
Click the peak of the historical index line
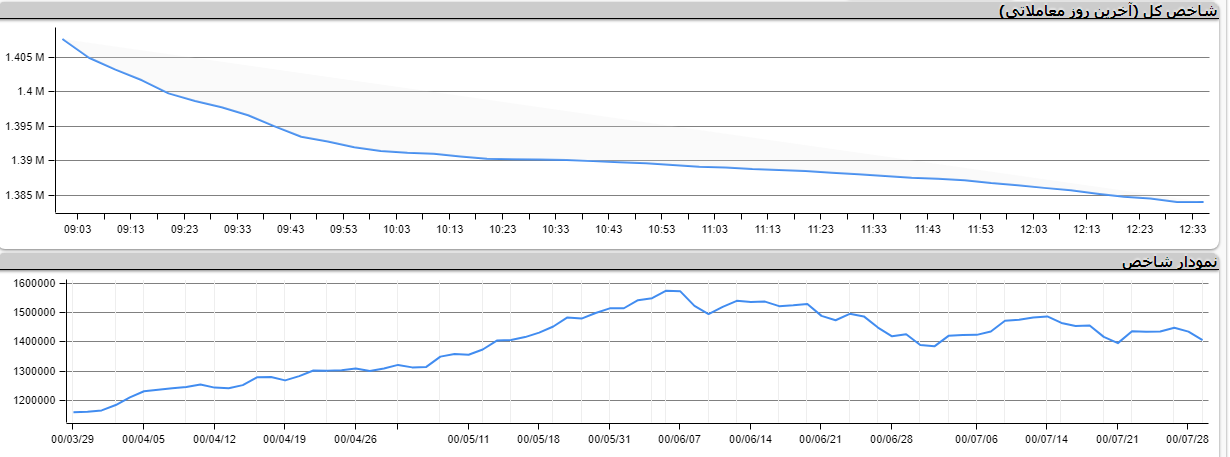click(x=667, y=291)
